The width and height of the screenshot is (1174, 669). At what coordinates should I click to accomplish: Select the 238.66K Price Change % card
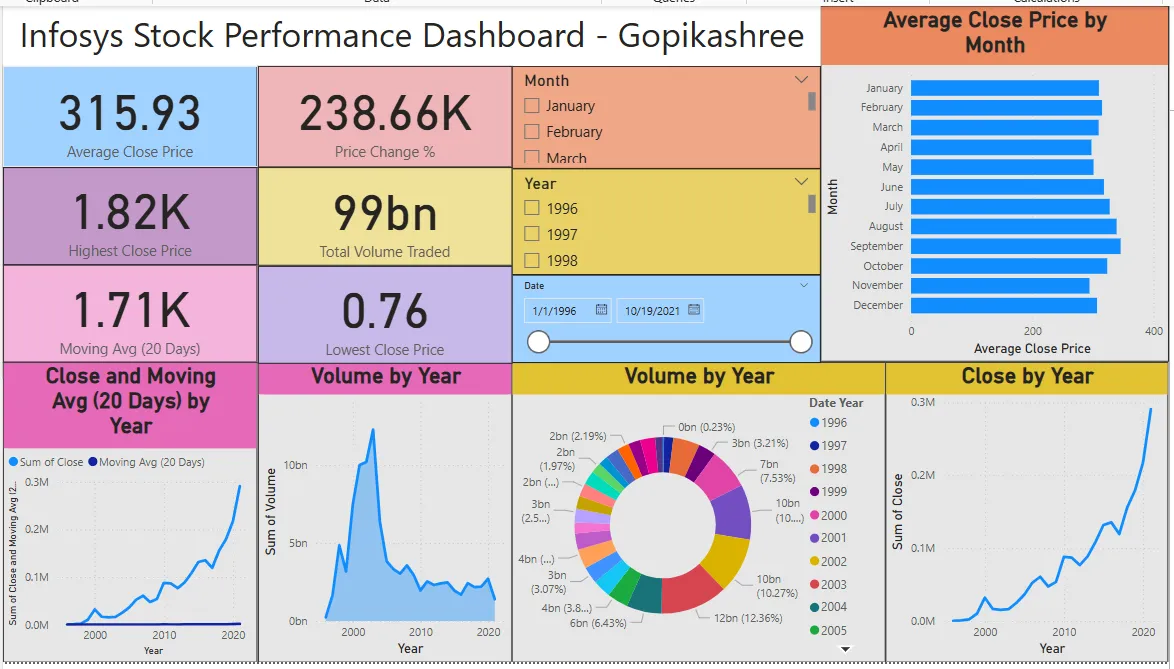pyautogui.click(x=385, y=117)
